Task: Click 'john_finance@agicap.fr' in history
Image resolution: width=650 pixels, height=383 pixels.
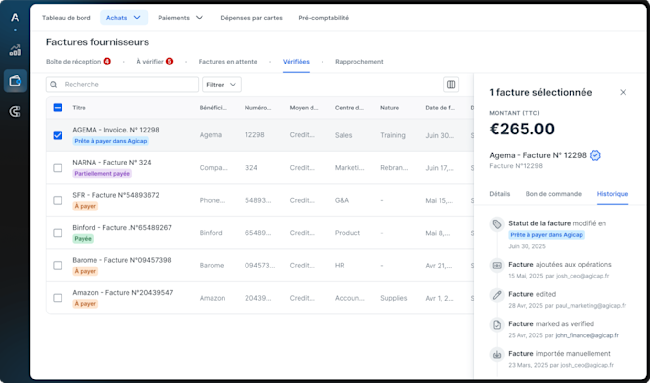Action: [x=587, y=335]
